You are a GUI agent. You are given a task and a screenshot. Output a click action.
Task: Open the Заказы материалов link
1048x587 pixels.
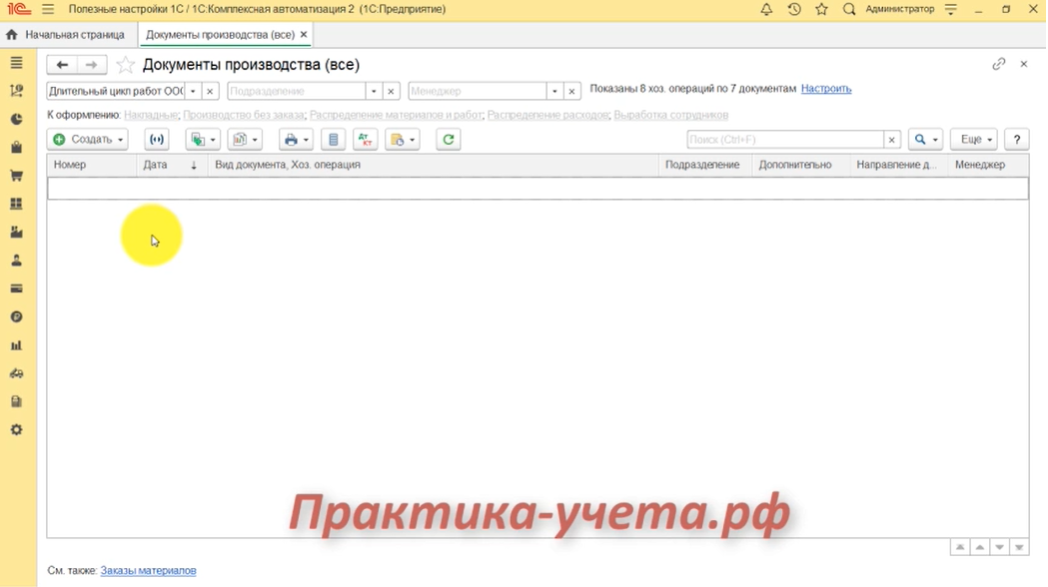click(148, 571)
